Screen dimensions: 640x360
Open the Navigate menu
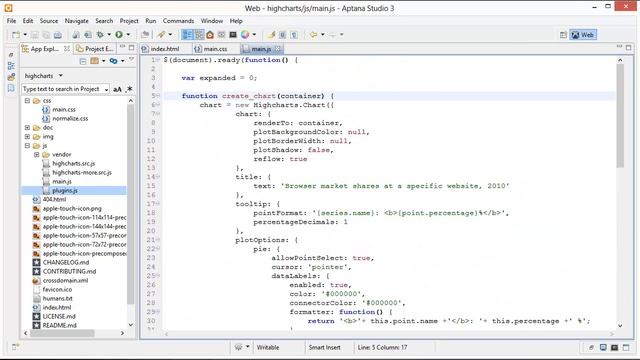76,21
